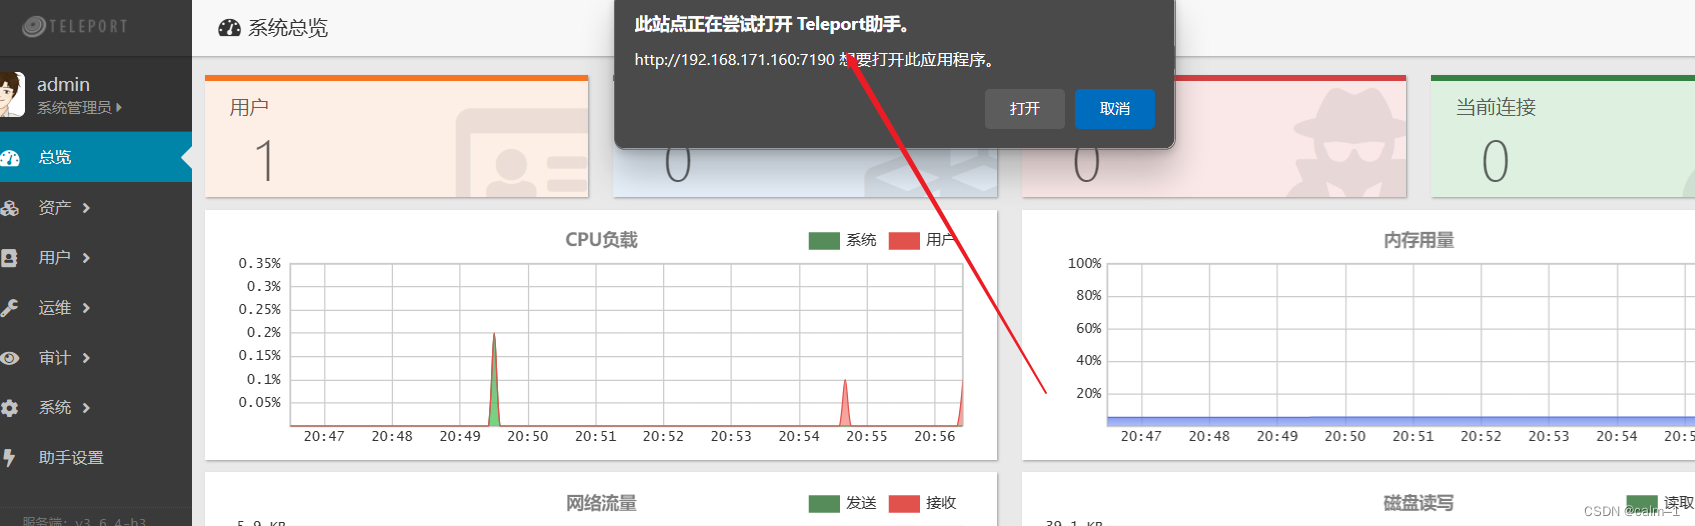This screenshot has height=526, width=1695.
Task: Click the CPU负载 chart title
Action: (601, 240)
